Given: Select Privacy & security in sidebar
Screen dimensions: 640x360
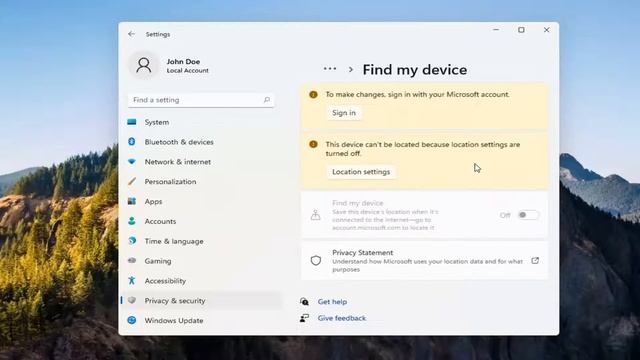Looking at the screenshot, I should pyautogui.click(x=202, y=300).
